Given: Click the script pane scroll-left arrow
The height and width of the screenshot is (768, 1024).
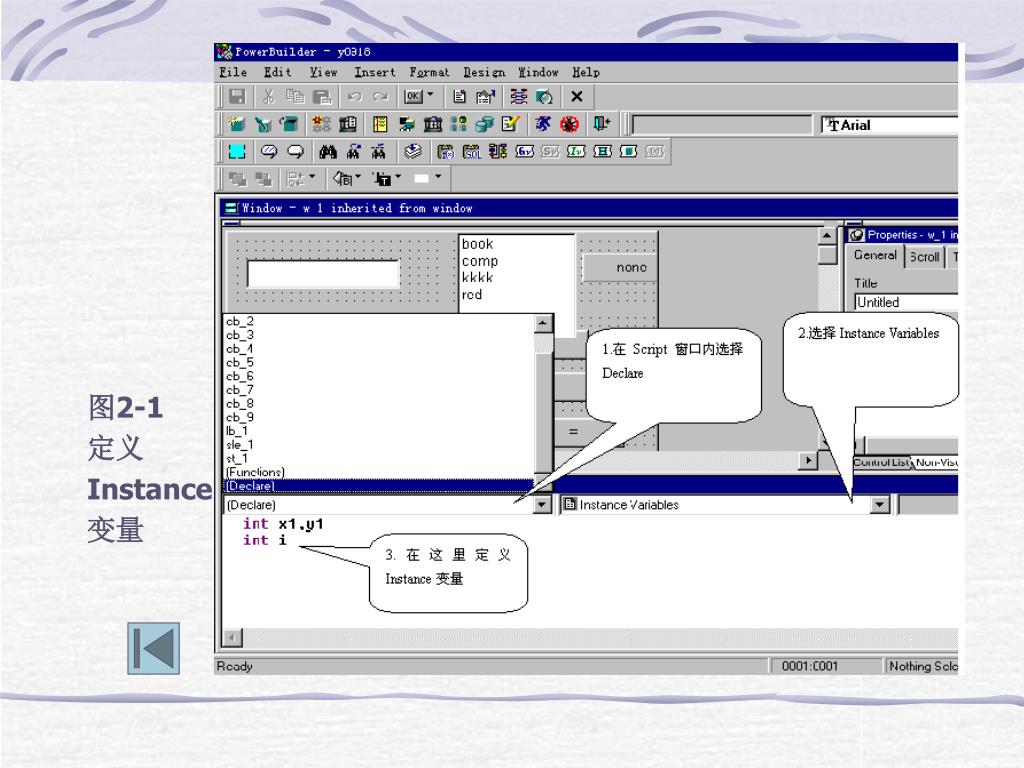Looking at the screenshot, I should (232, 637).
